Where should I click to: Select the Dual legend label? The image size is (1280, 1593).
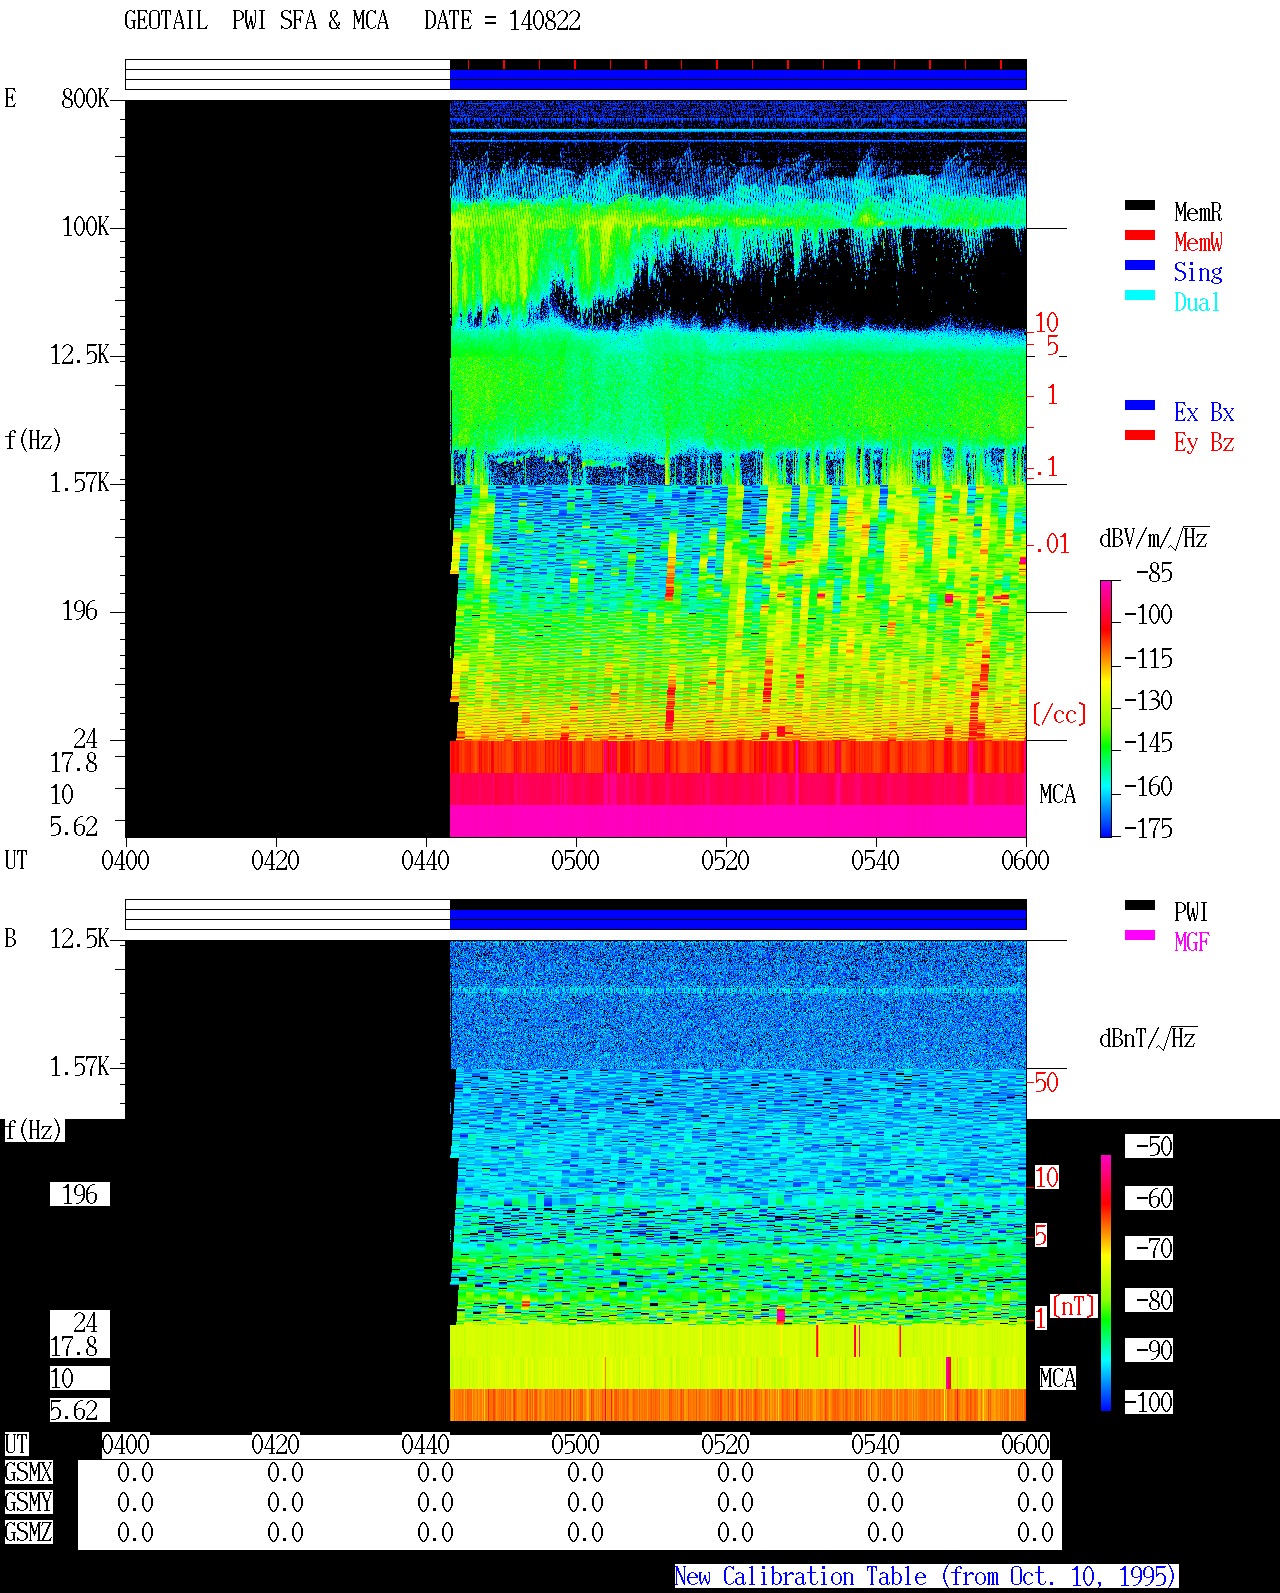tap(1197, 302)
